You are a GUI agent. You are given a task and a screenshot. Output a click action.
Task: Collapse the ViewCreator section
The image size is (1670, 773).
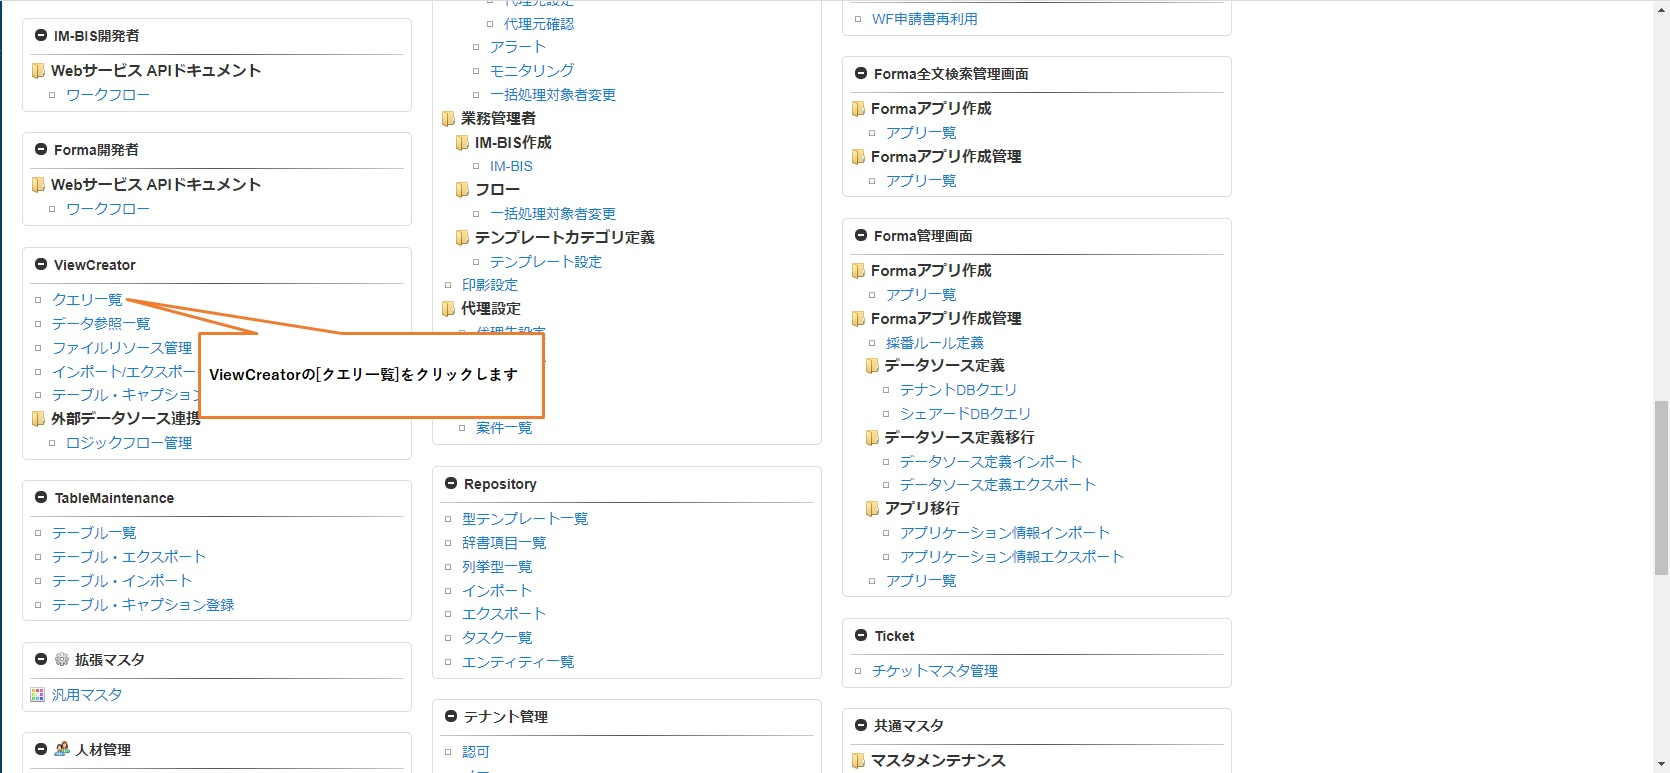41,265
